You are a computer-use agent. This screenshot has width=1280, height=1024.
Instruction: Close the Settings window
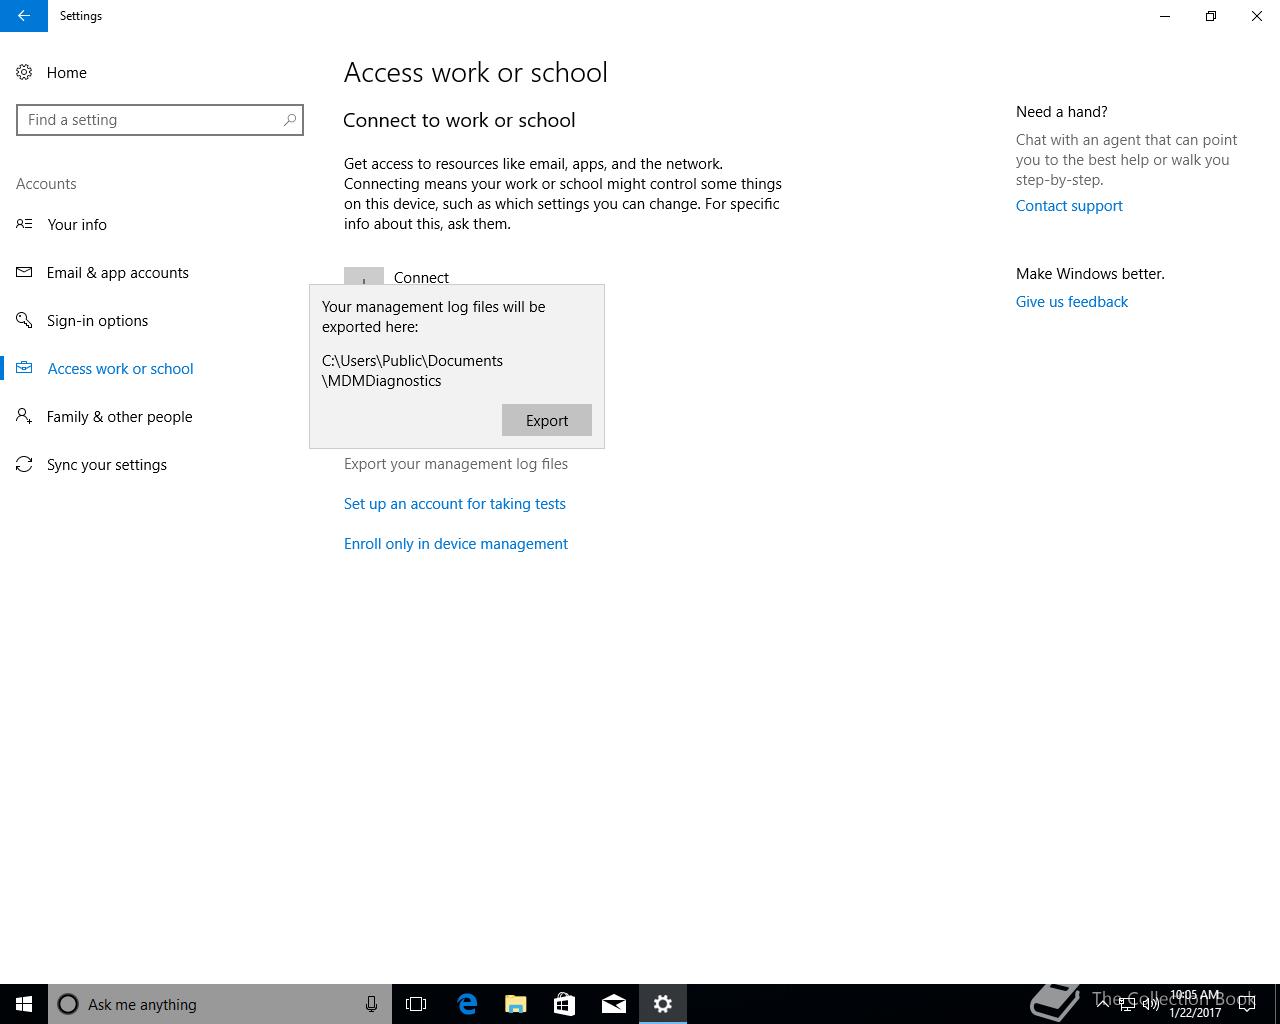[x=1257, y=16]
